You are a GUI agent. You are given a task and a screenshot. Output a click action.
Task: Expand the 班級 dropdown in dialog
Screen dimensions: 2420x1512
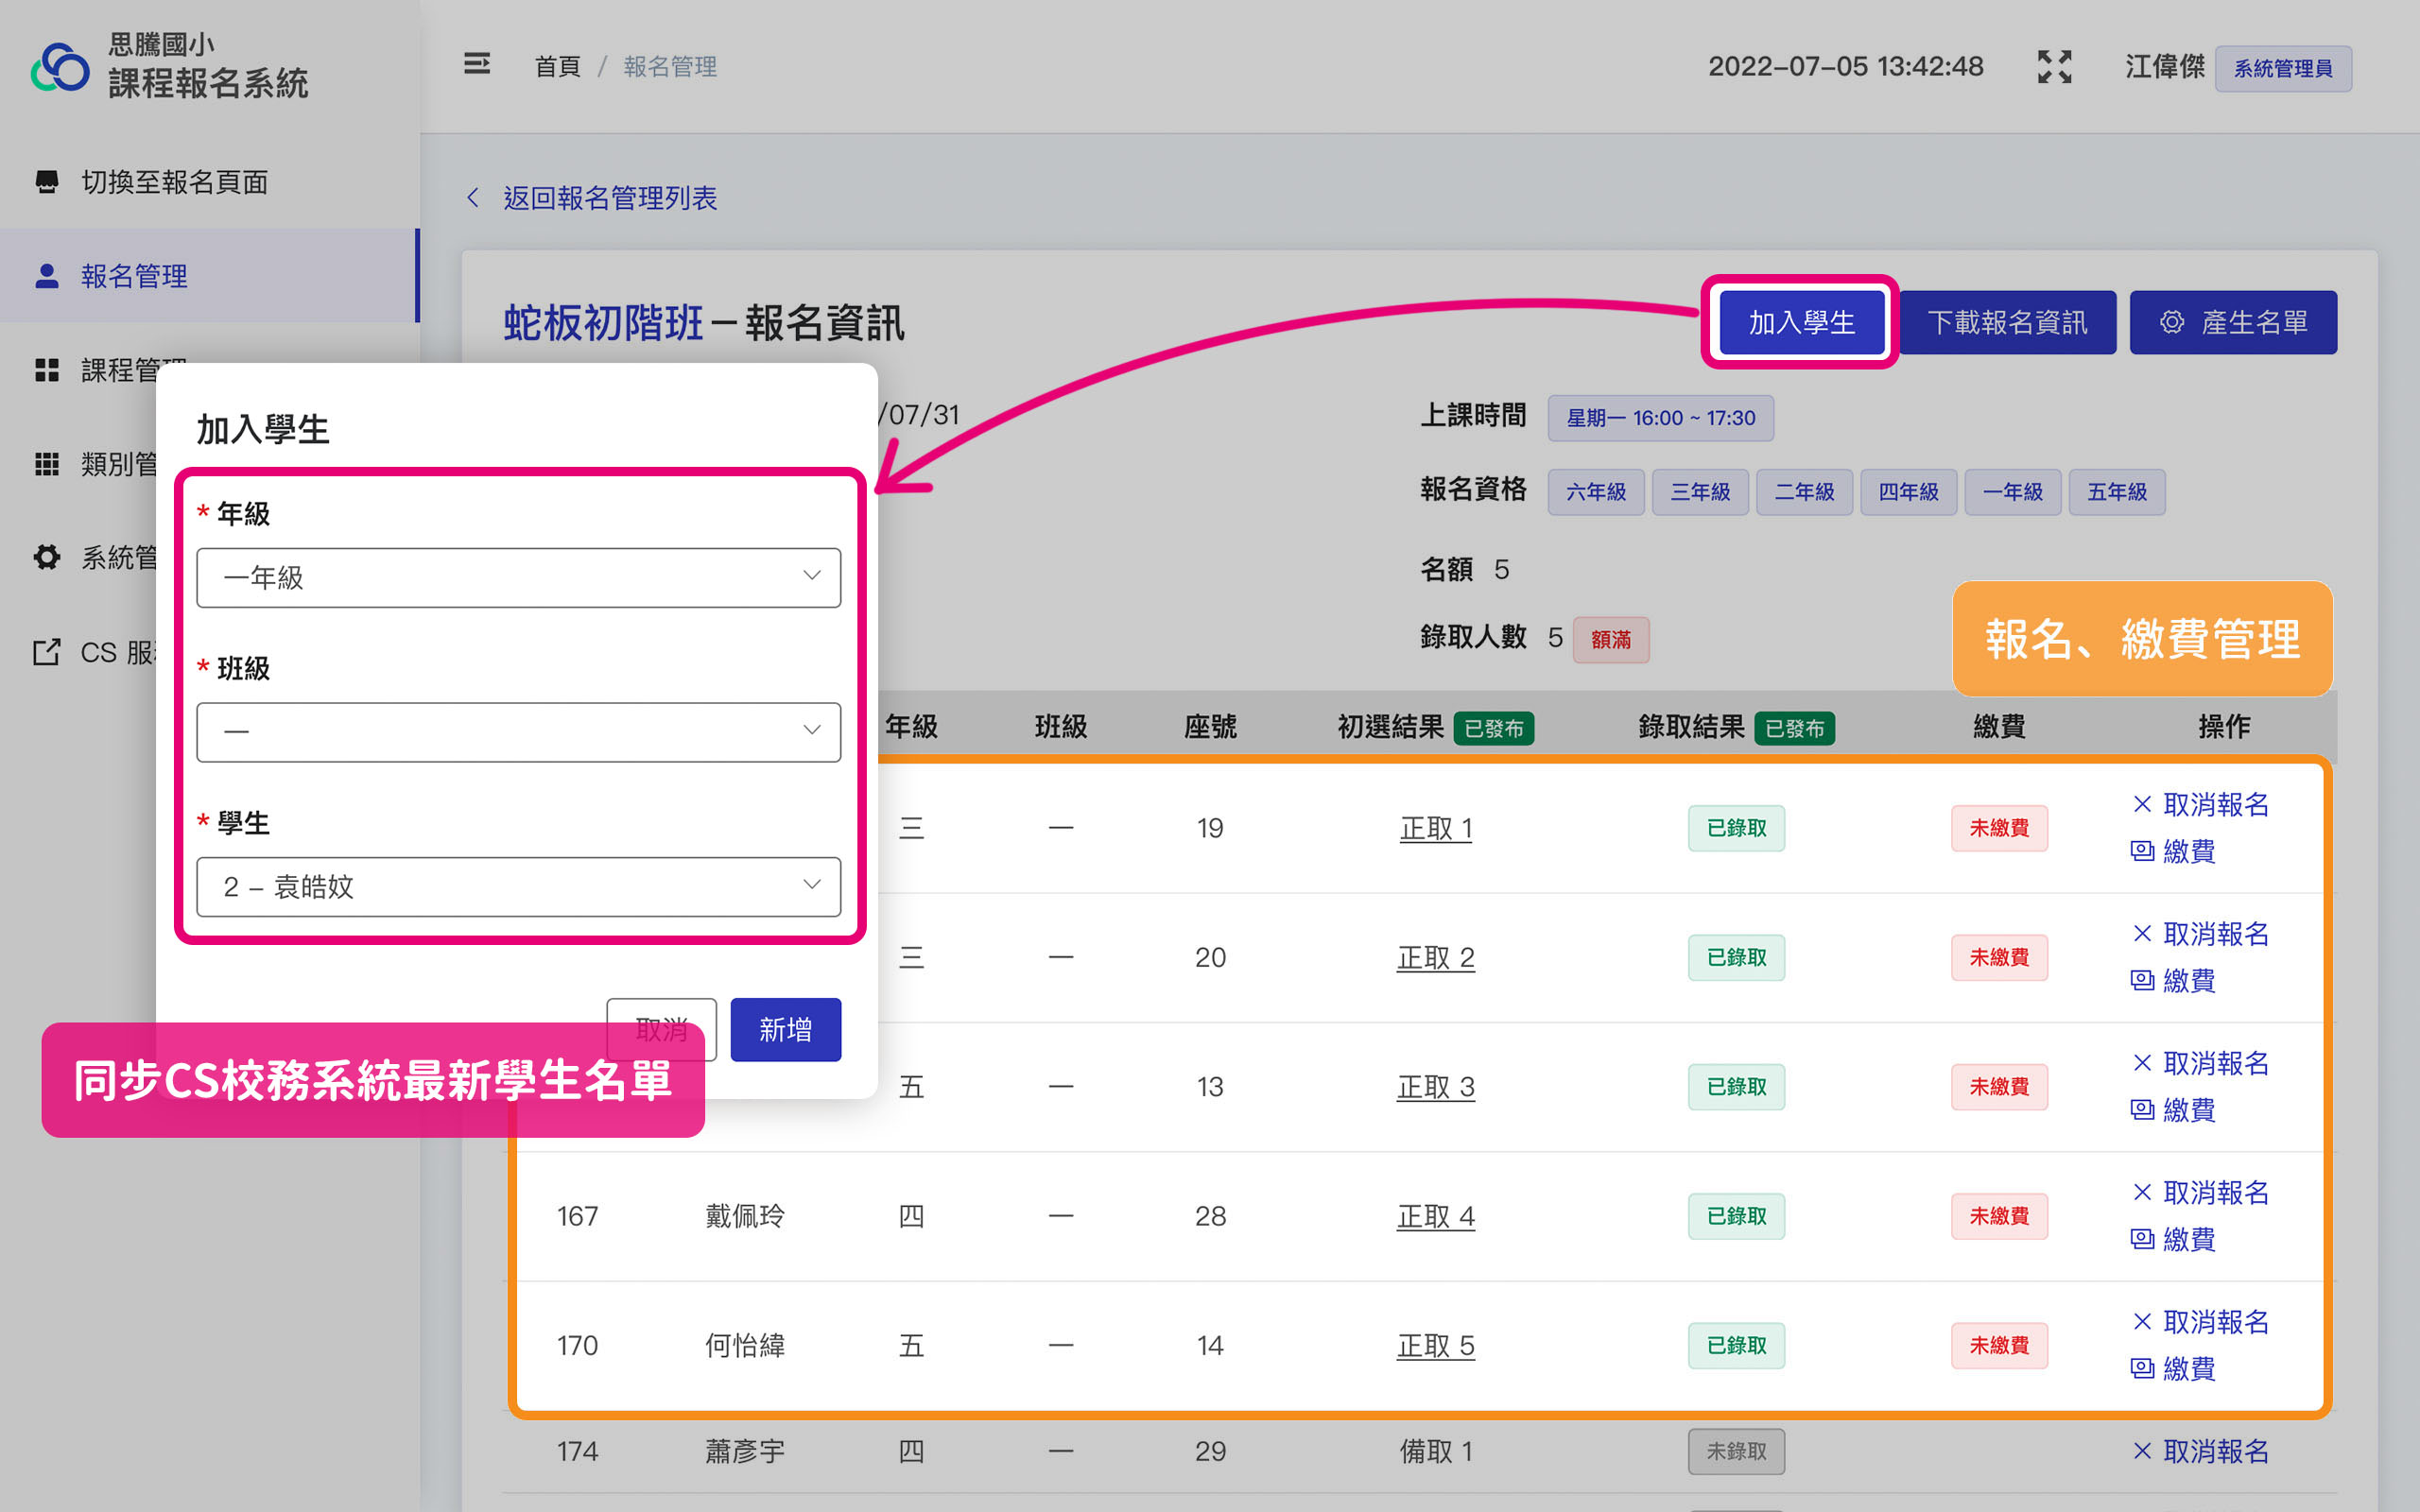pos(518,732)
